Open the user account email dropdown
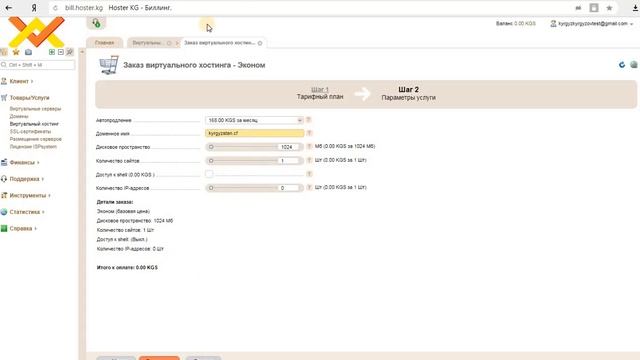Image resolution: width=640 pixels, height=360 pixels. tap(591, 24)
